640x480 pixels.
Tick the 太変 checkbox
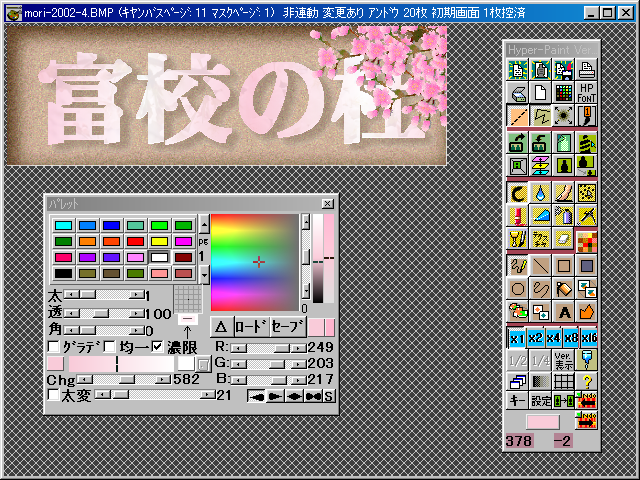(x=54, y=395)
